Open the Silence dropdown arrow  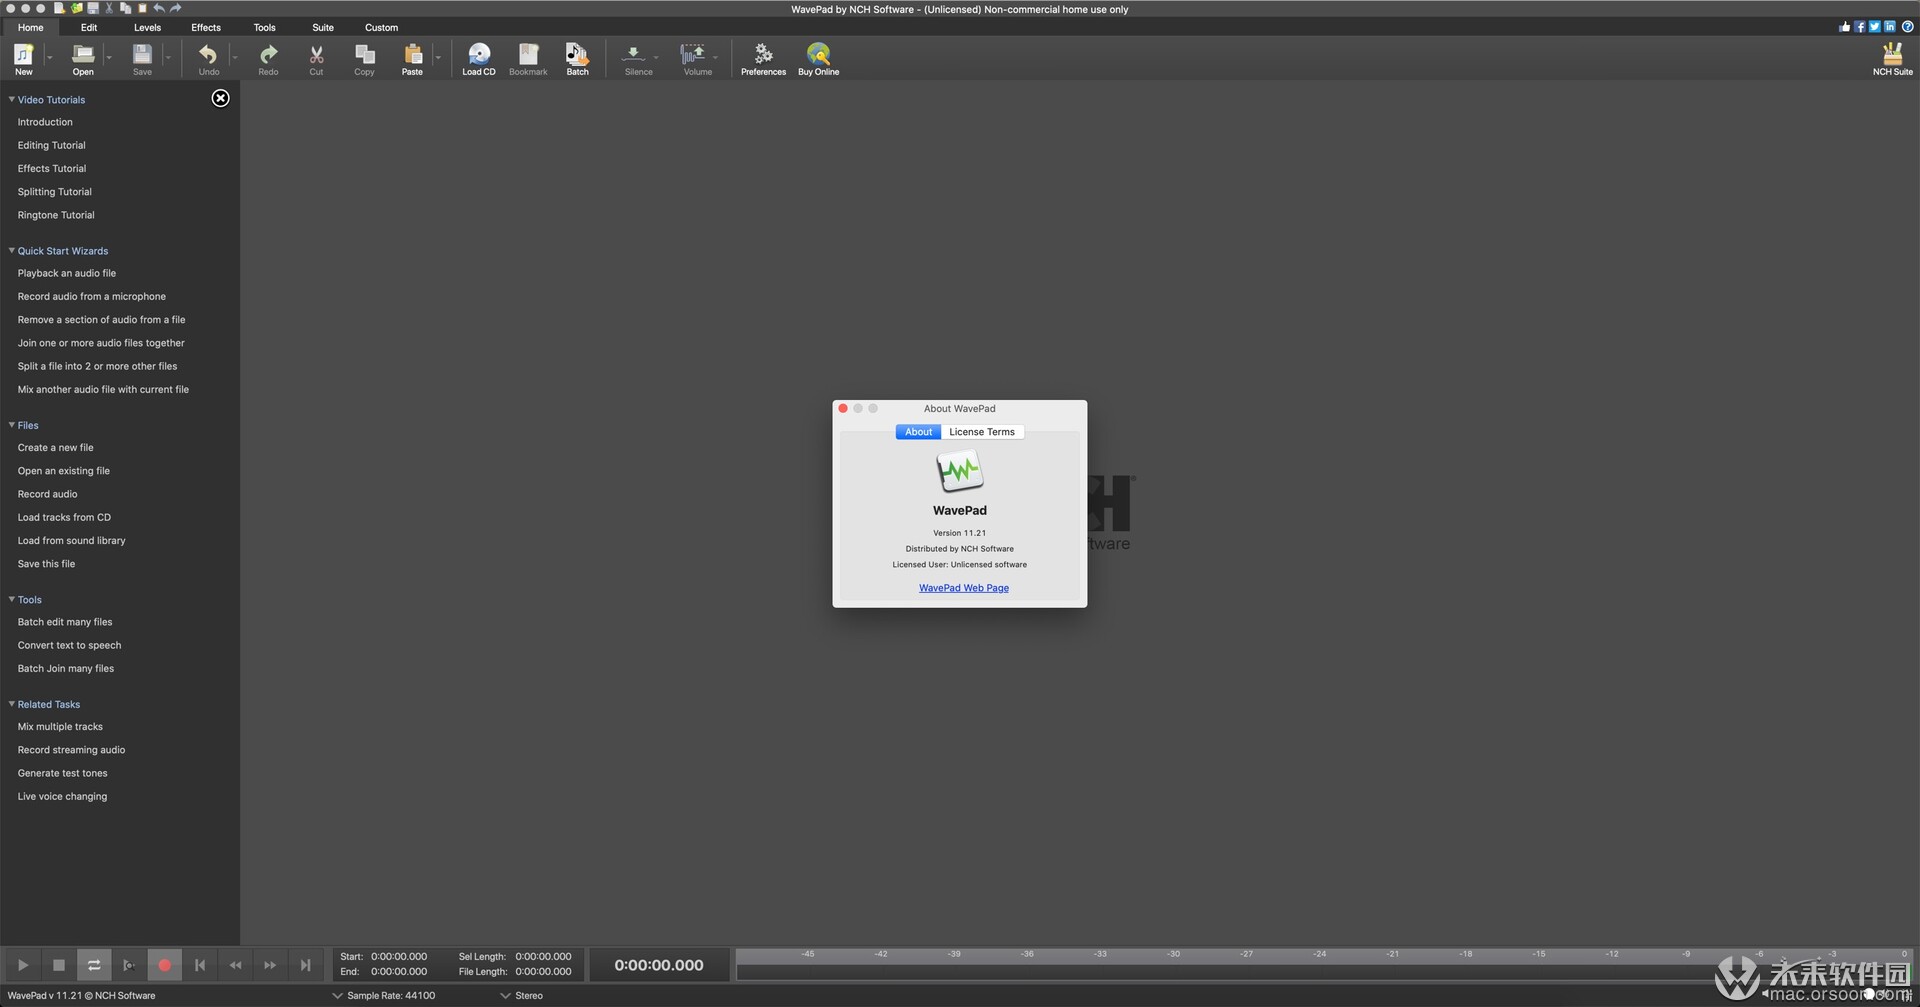click(656, 57)
